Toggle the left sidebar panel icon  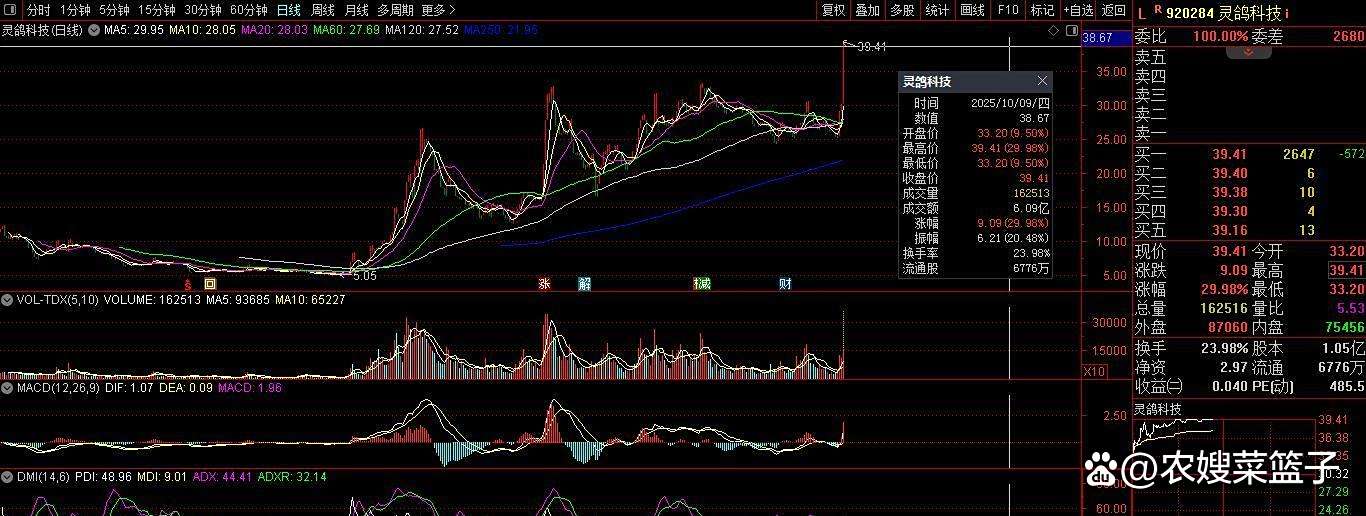click(10, 10)
